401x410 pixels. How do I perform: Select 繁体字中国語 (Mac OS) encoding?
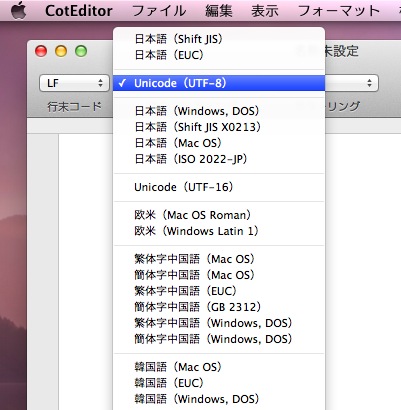click(219, 259)
